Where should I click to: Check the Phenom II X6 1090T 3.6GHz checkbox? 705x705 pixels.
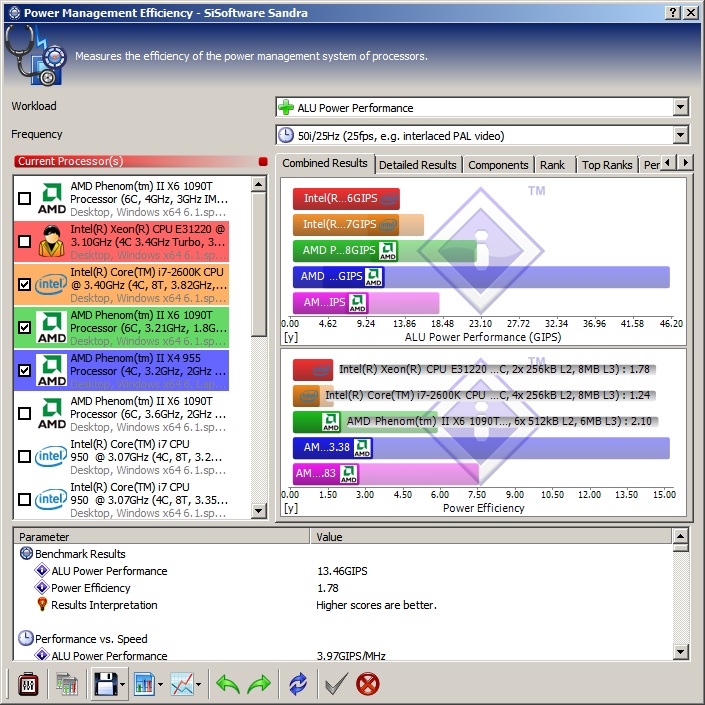(25, 413)
